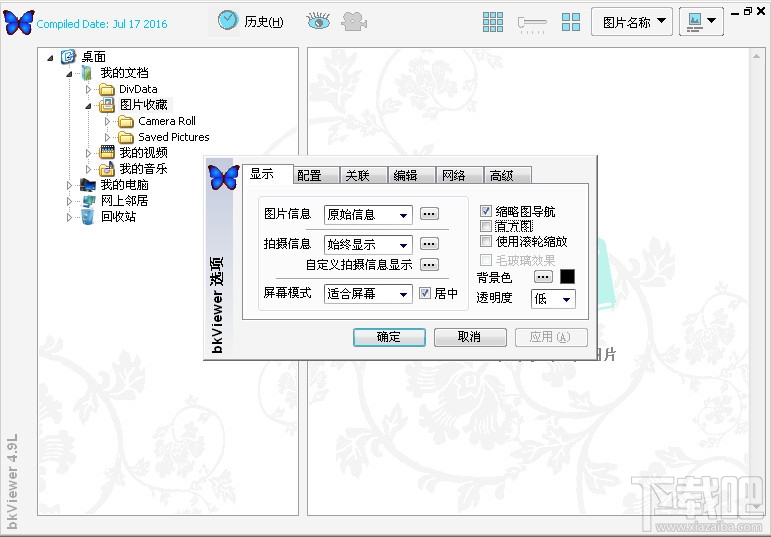Viewport: 771px width, 537px height.
Task: Click the Camera Roll folder icon
Action: (126, 121)
